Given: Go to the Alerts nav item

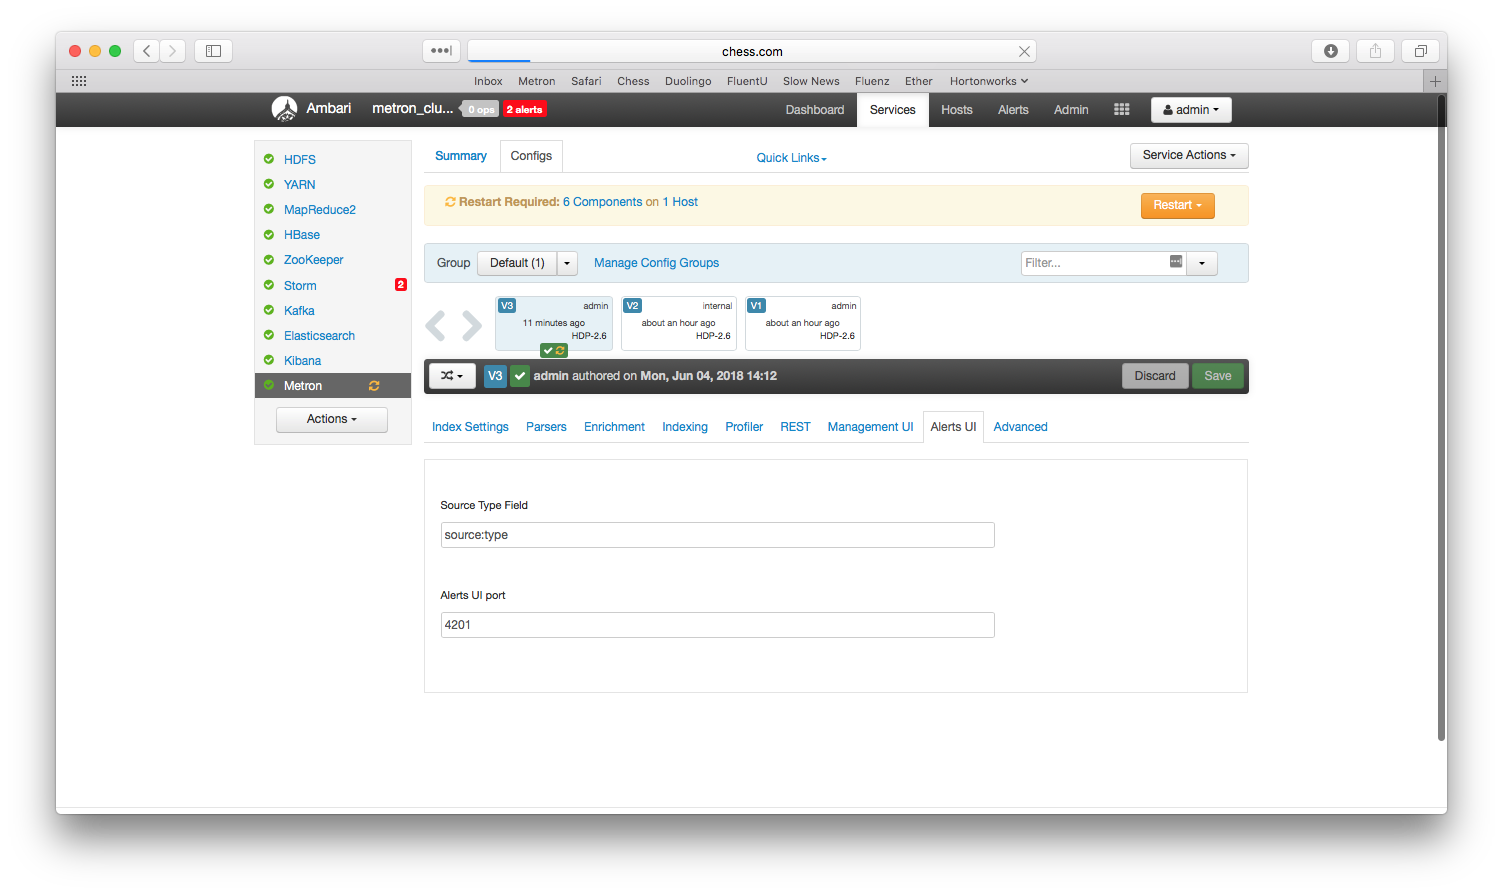Looking at the screenshot, I should [x=1013, y=110].
